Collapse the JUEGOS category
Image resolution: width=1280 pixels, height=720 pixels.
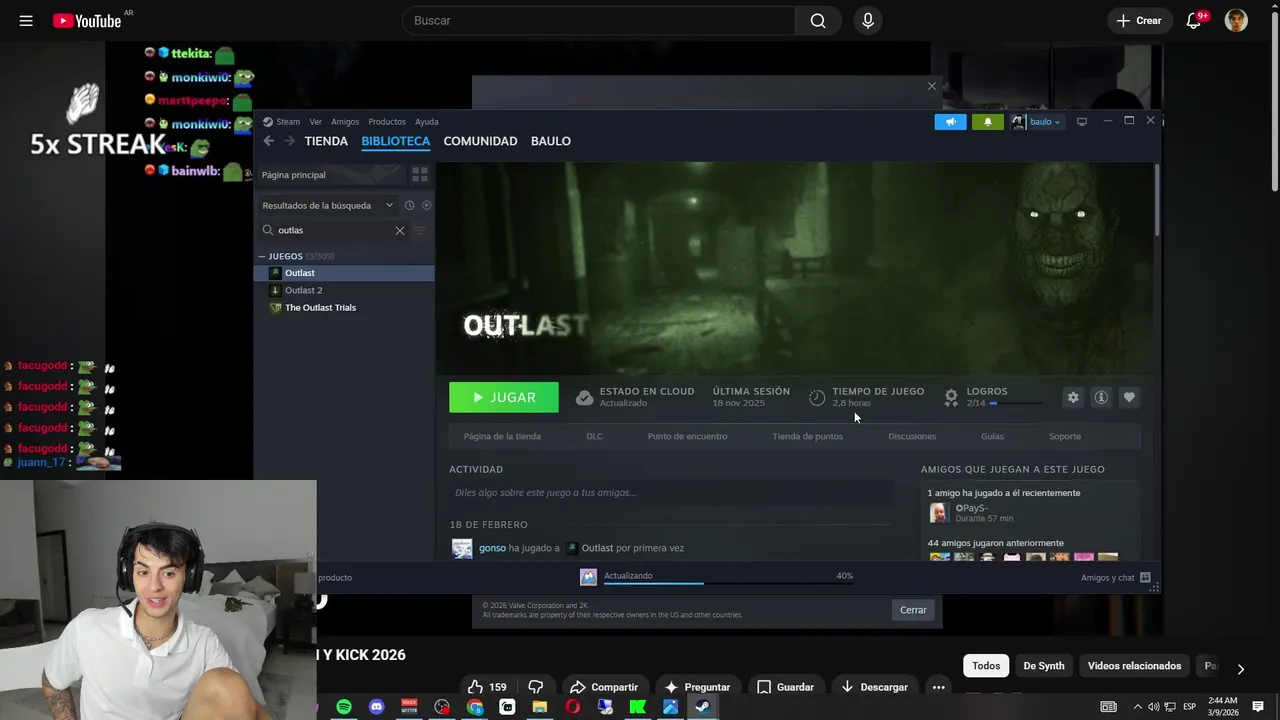263,256
